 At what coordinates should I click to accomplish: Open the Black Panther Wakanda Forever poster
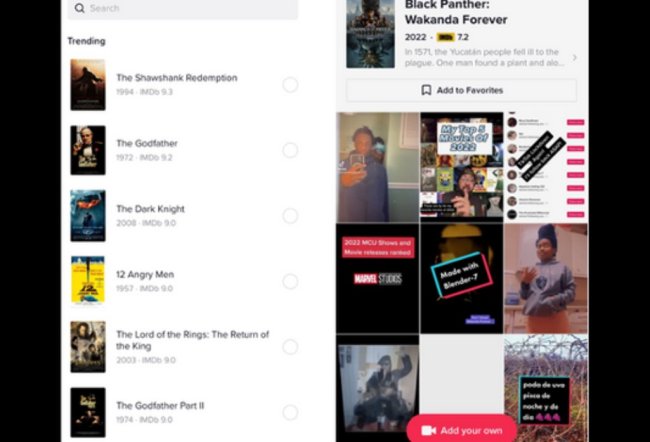point(371,34)
